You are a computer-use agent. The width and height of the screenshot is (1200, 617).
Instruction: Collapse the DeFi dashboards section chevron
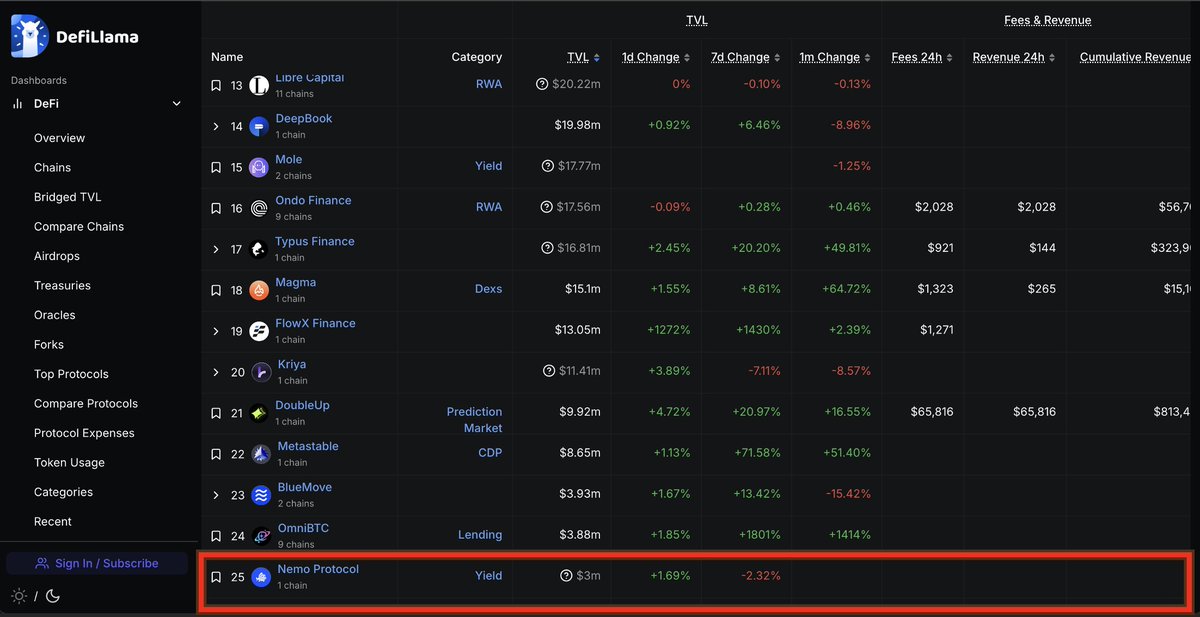click(177, 104)
